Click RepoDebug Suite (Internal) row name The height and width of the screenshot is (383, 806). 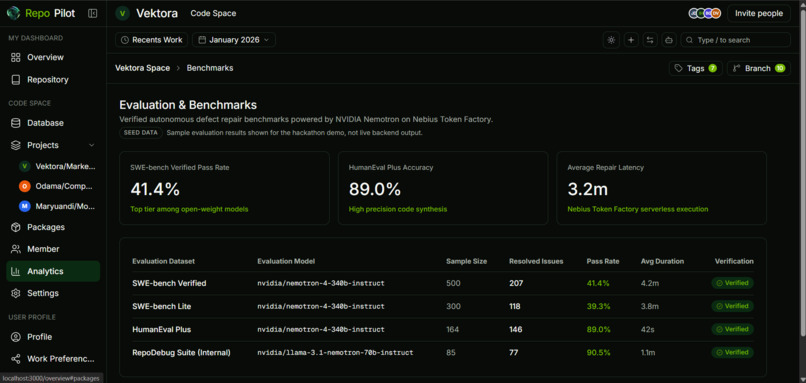pos(181,353)
